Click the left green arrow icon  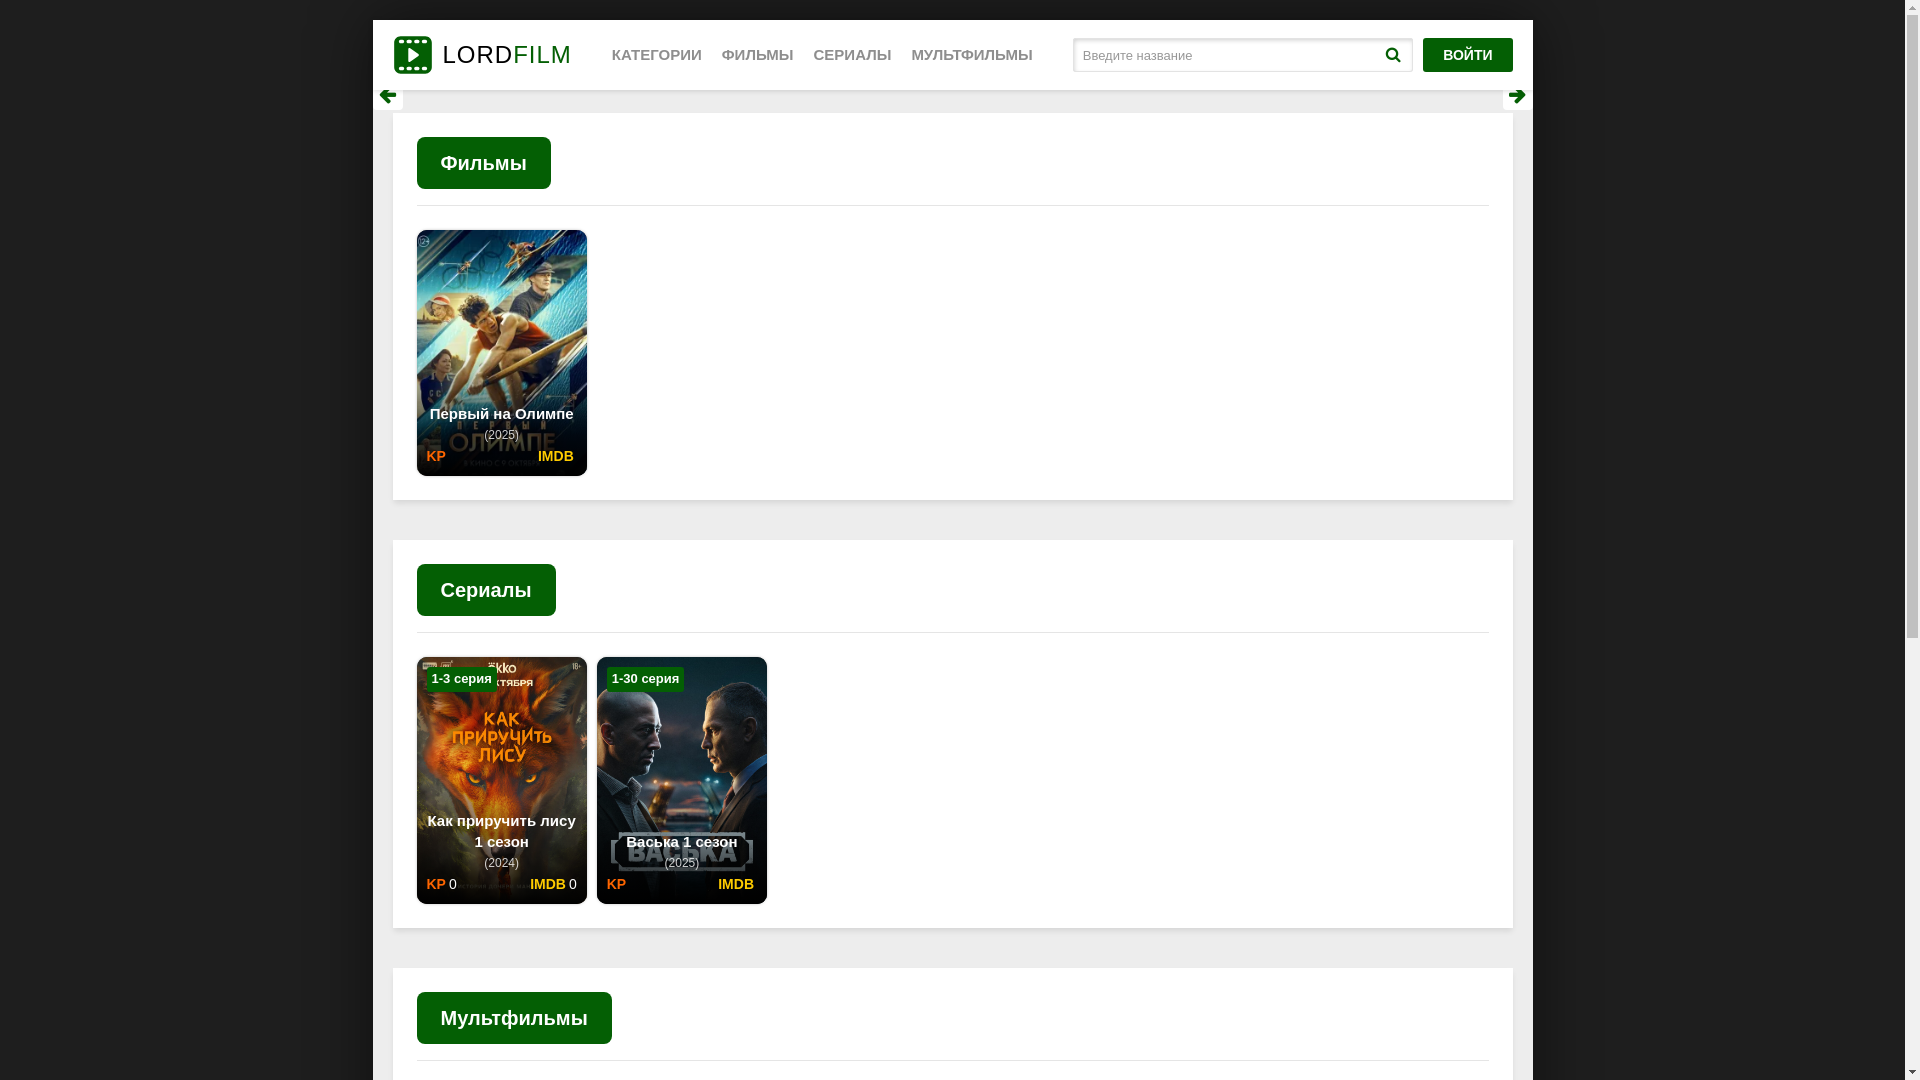pos(388,96)
